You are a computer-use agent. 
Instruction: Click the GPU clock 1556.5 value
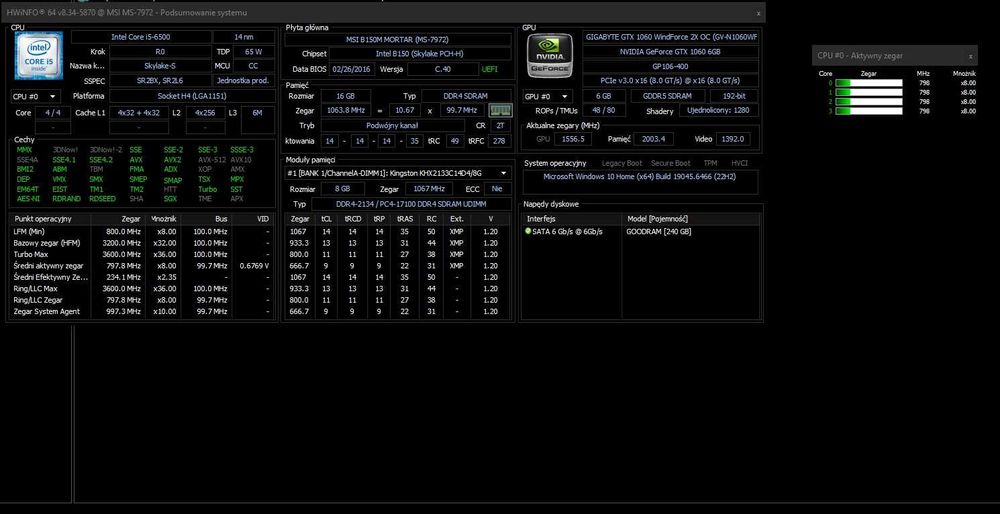[x=573, y=139]
